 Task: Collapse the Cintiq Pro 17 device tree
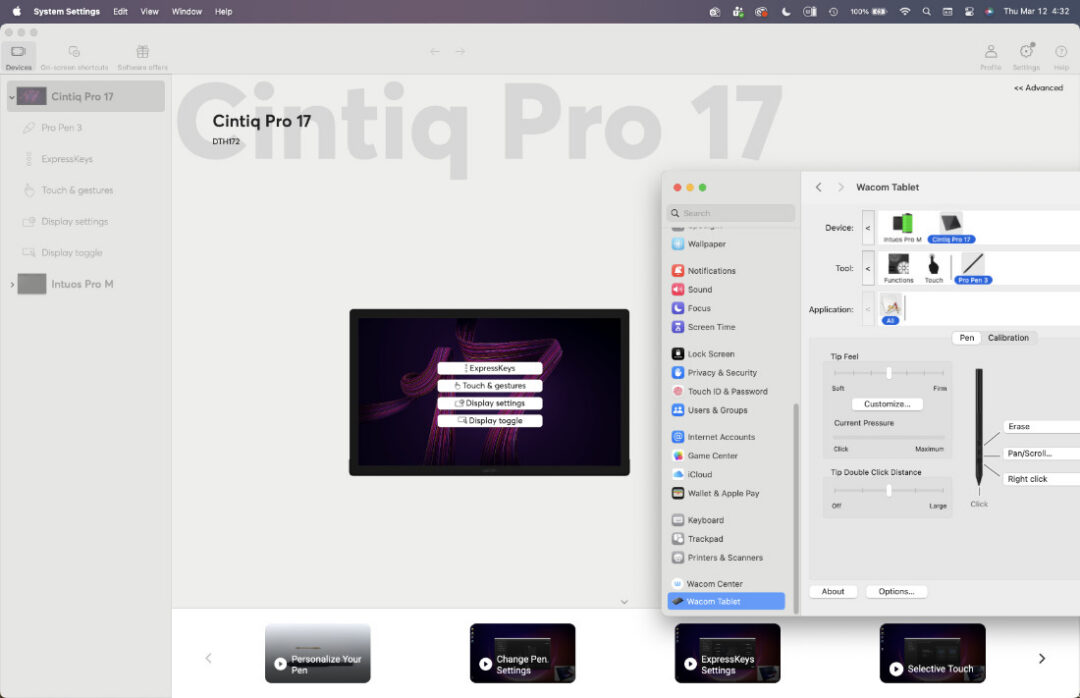click(12, 97)
